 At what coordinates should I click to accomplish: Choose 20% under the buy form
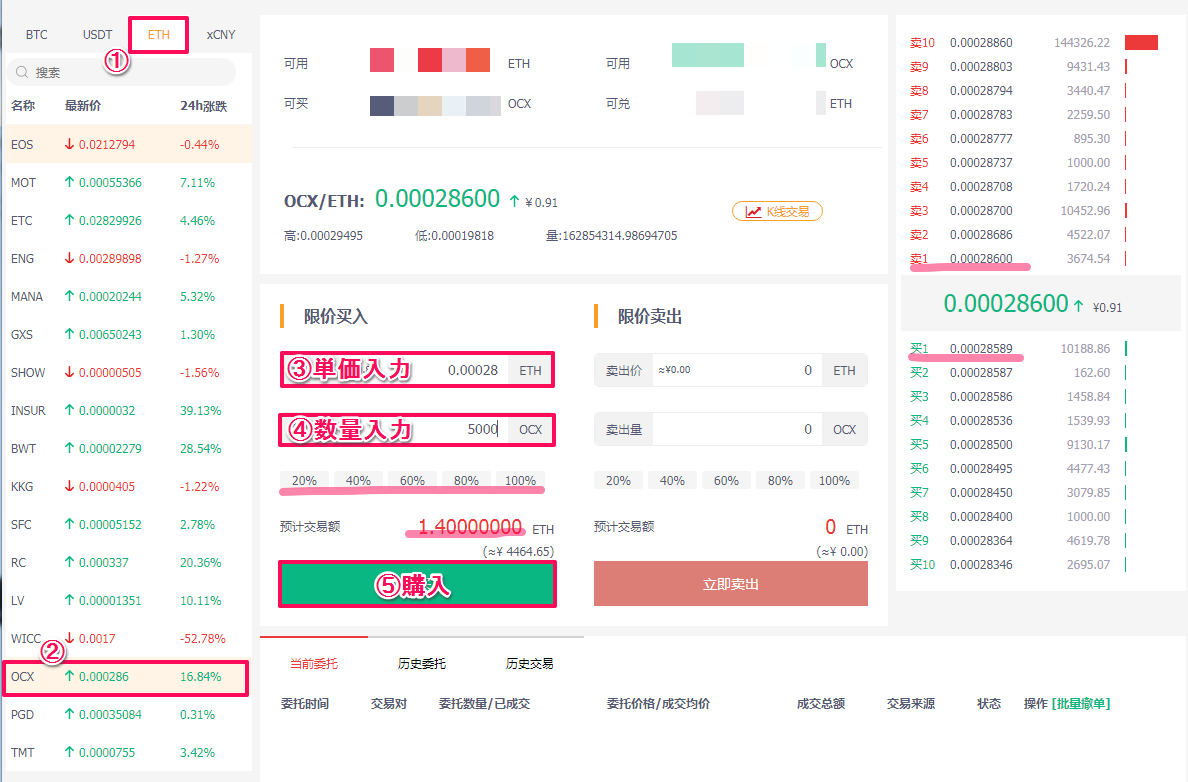tap(304, 481)
